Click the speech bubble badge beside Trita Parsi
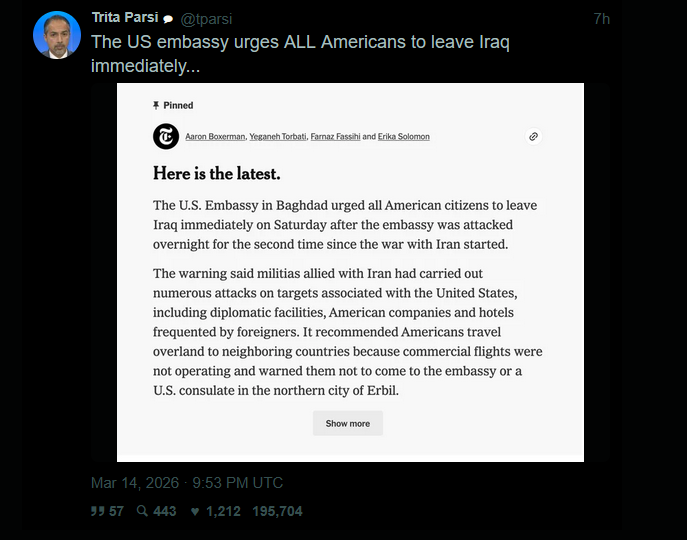Screen dimensions: 687x540 [168, 19]
